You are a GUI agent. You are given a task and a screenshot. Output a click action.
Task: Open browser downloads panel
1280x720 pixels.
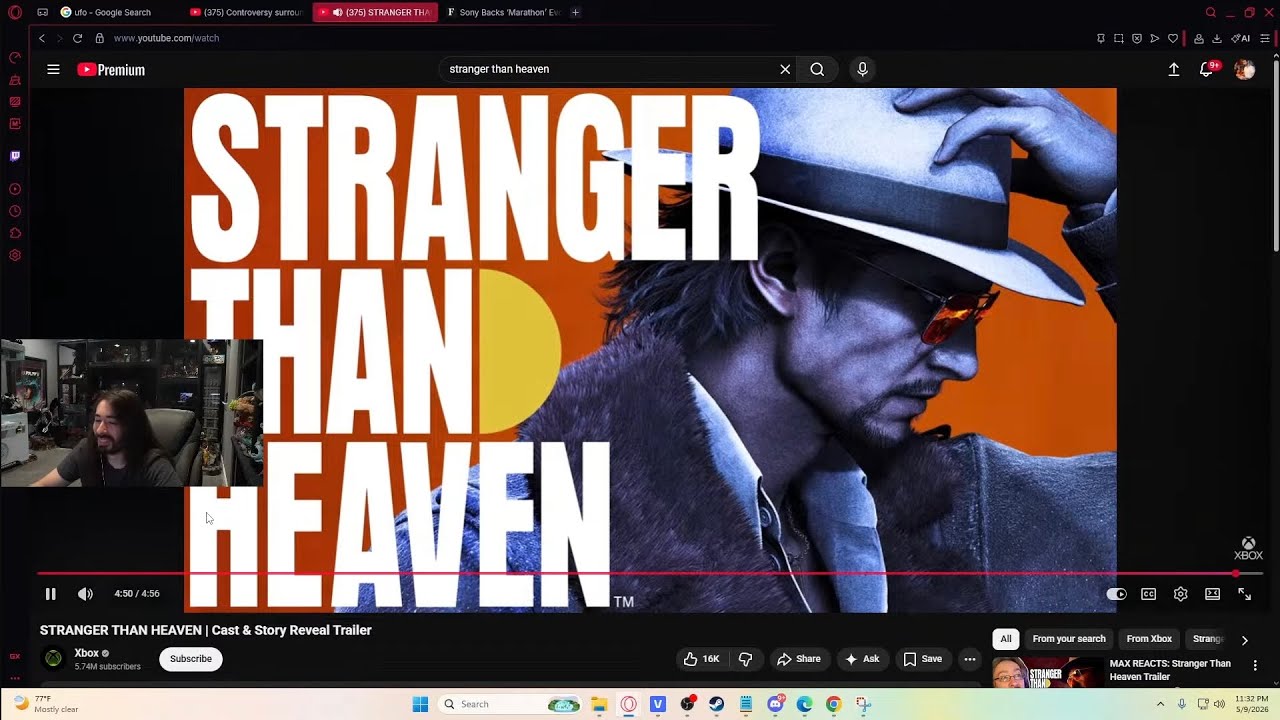click(x=1217, y=38)
